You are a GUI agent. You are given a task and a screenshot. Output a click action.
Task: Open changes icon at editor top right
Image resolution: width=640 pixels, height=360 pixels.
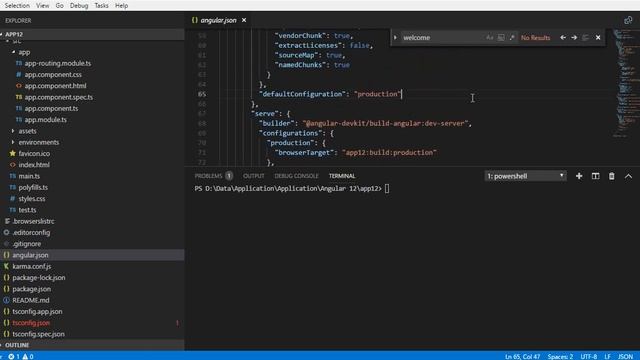point(628,20)
